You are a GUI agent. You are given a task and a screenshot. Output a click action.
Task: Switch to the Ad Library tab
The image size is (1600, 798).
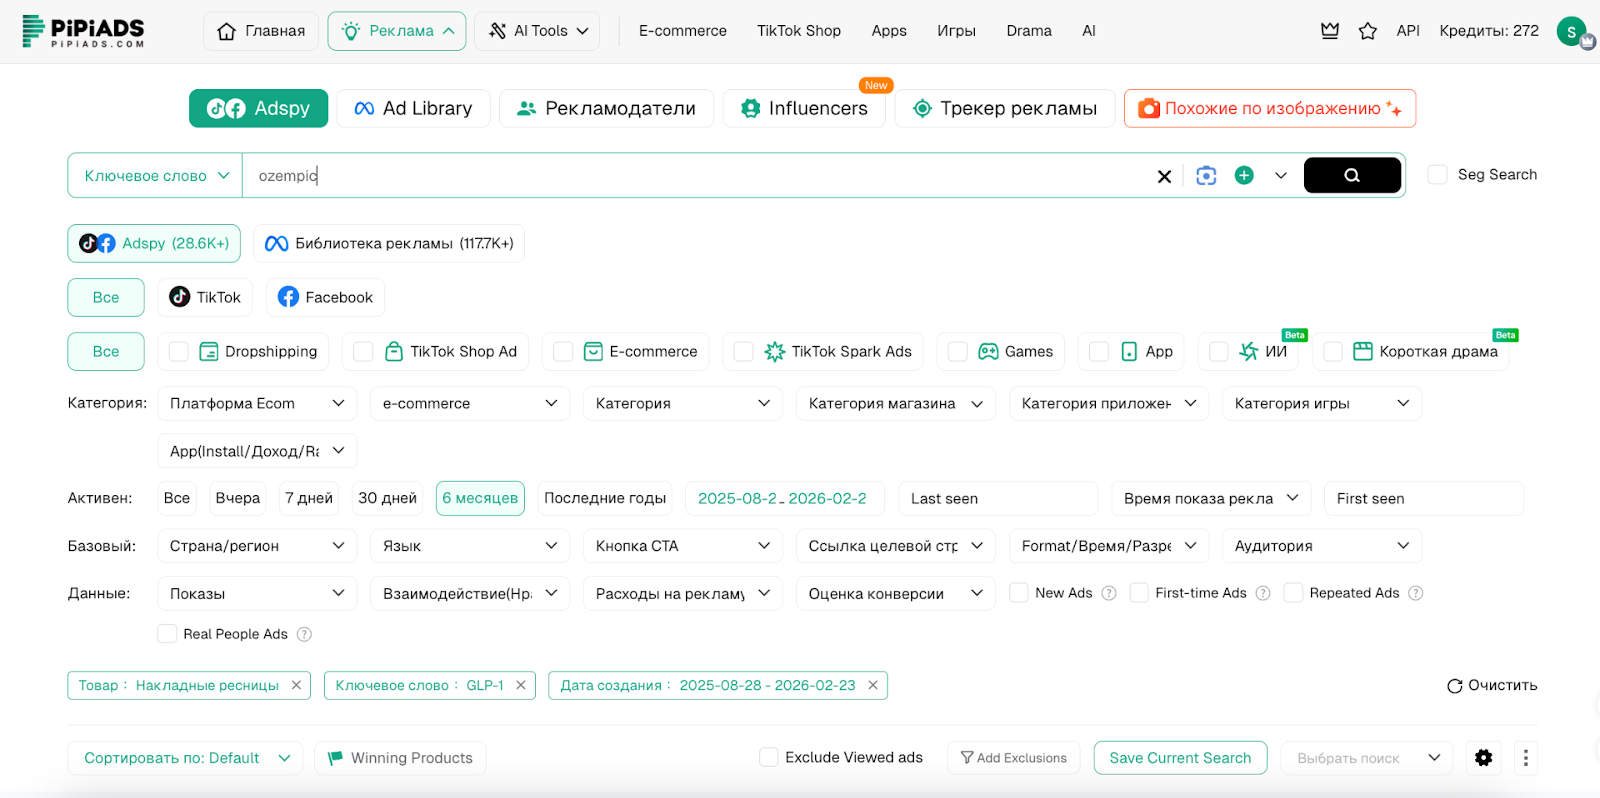(413, 108)
